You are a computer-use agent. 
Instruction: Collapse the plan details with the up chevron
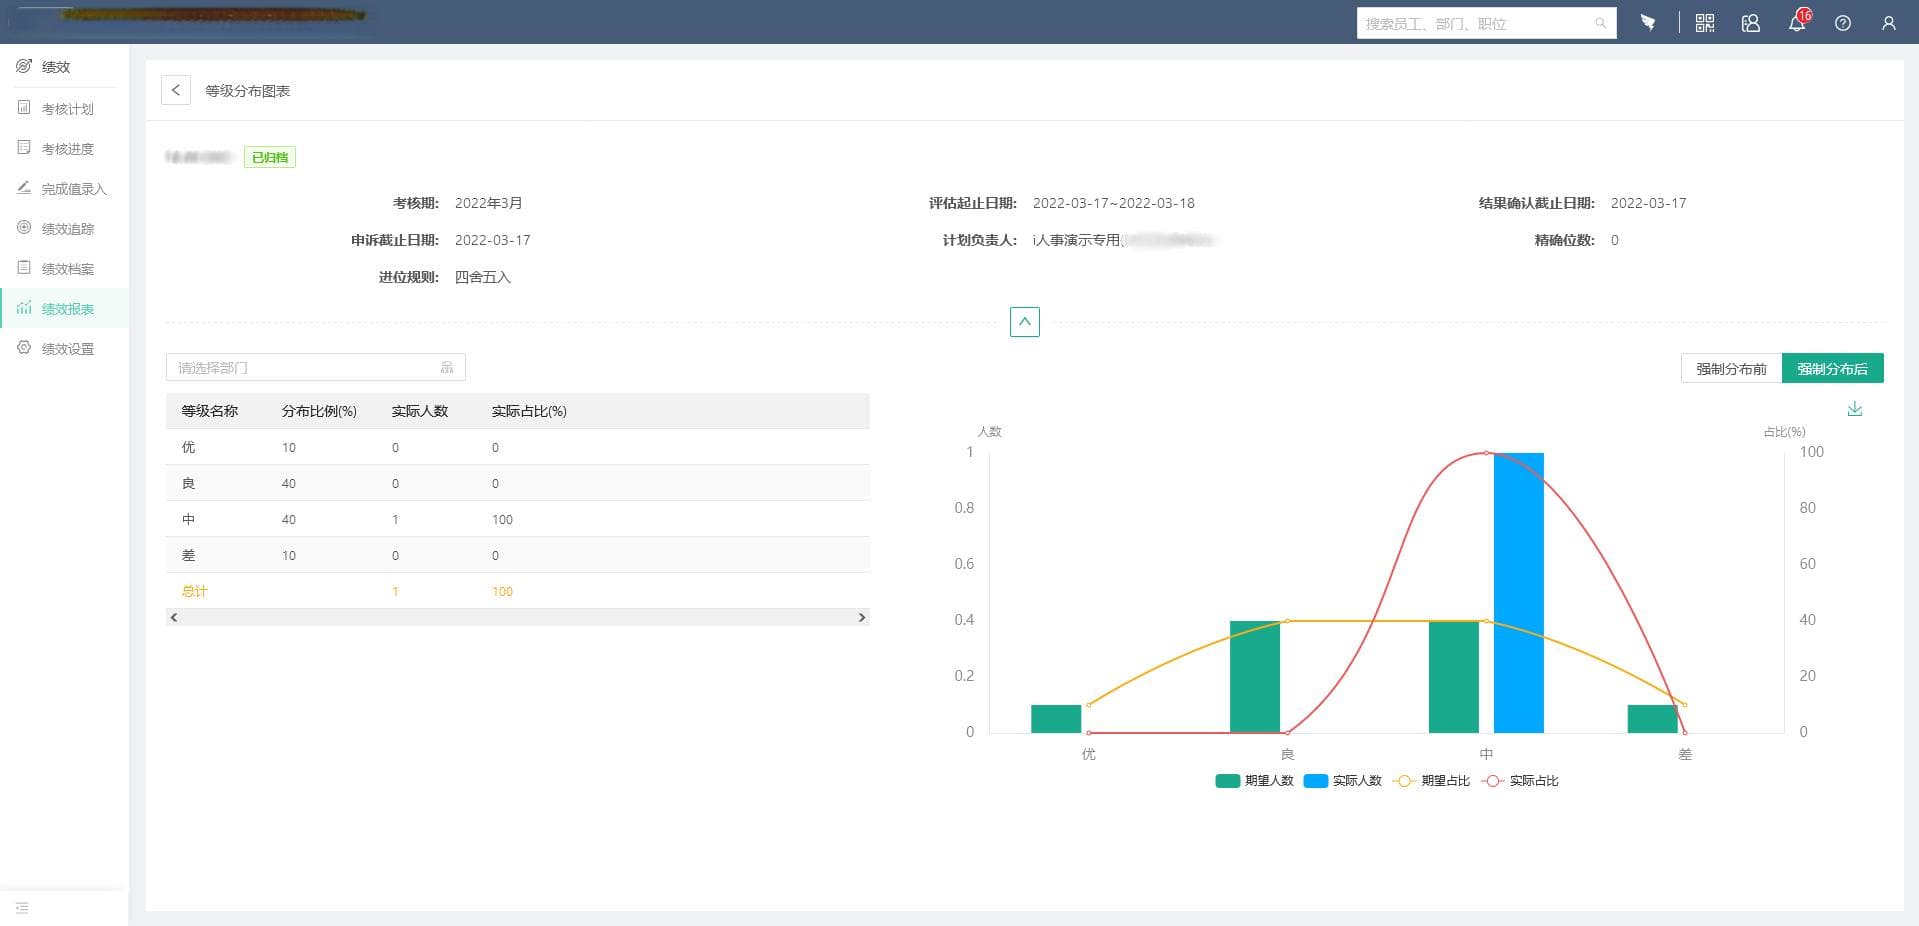1025,322
